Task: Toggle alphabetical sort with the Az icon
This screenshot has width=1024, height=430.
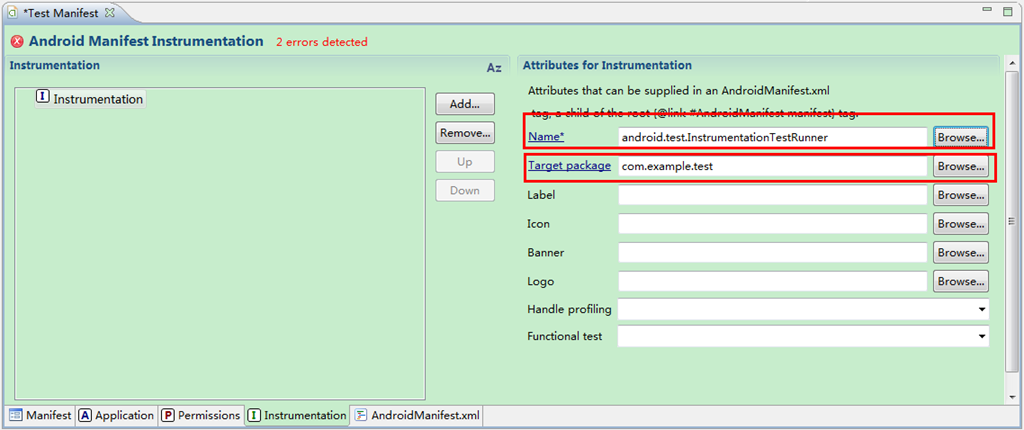Action: 494,68
